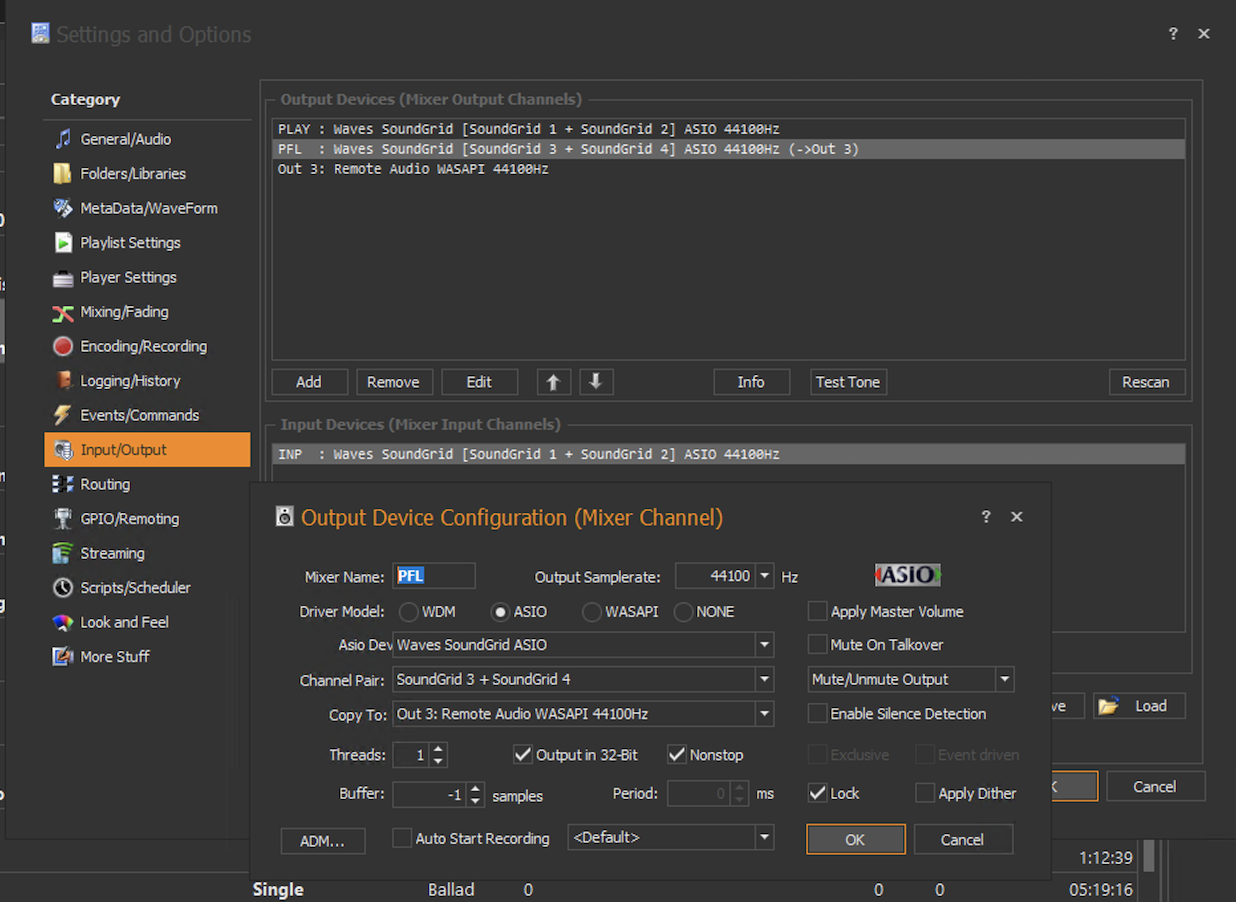Click the Playlist Settings play icon

pyautogui.click(x=63, y=243)
